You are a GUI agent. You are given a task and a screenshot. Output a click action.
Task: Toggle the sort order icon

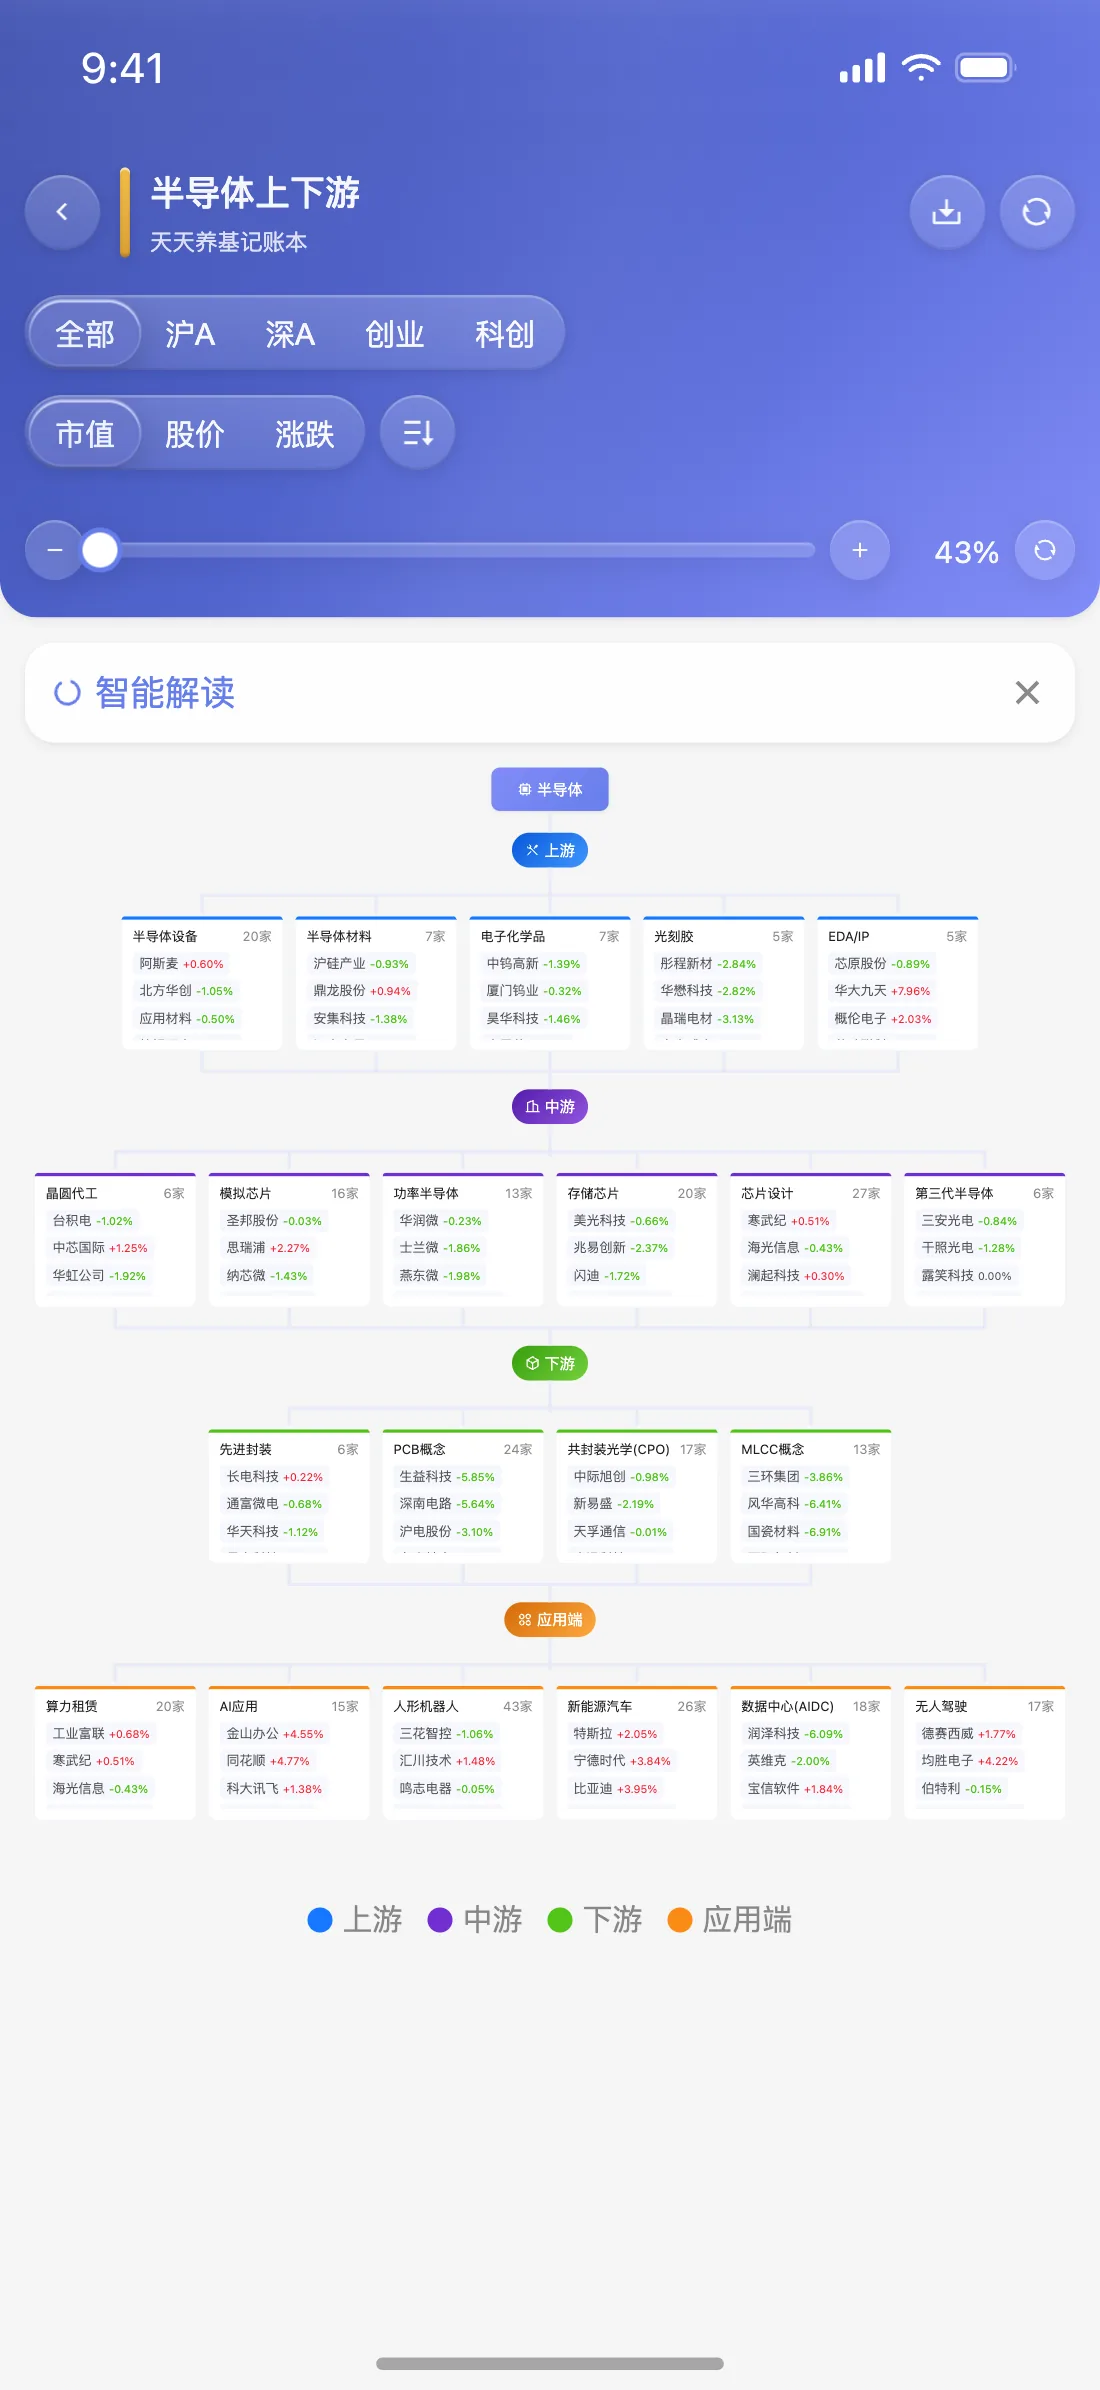(x=418, y=433)
